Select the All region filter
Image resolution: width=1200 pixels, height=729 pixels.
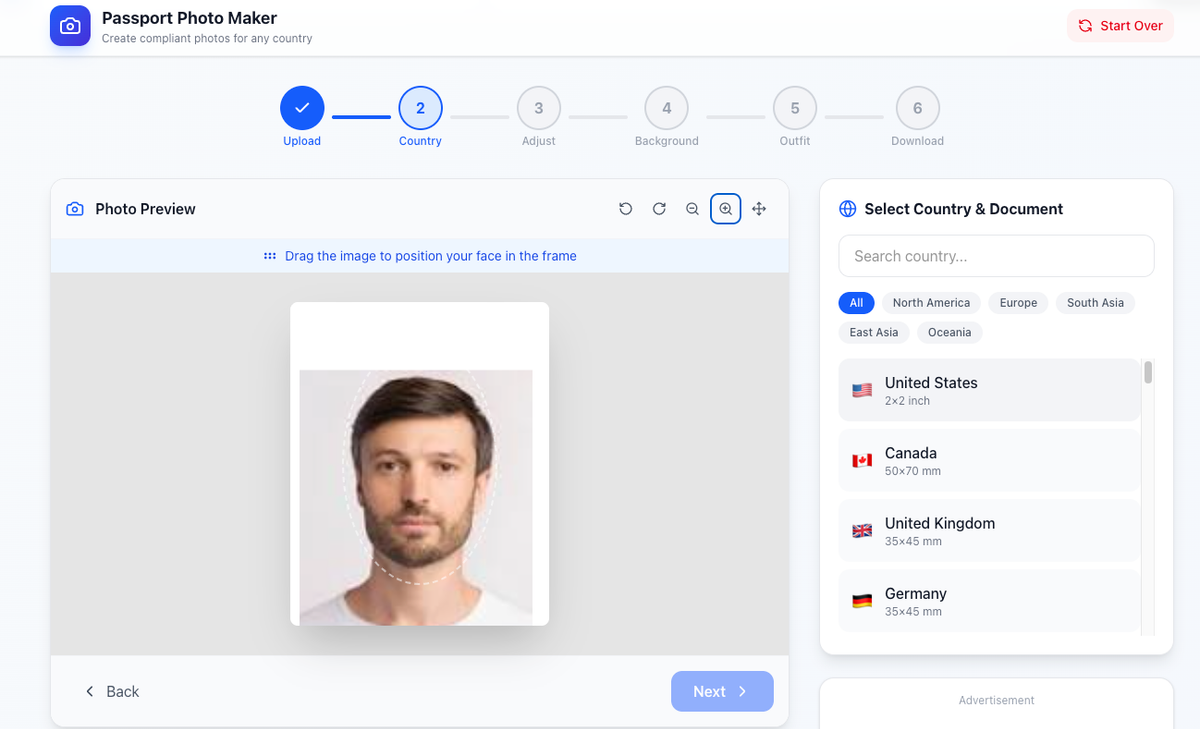click(x=856, y=303)
